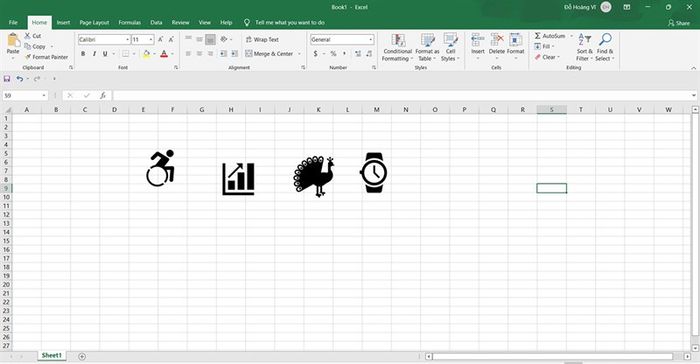Click the Delete cells icon
The height and width of the screenshot is (364, 700).
pyautogui.click(x=497, y=40)
